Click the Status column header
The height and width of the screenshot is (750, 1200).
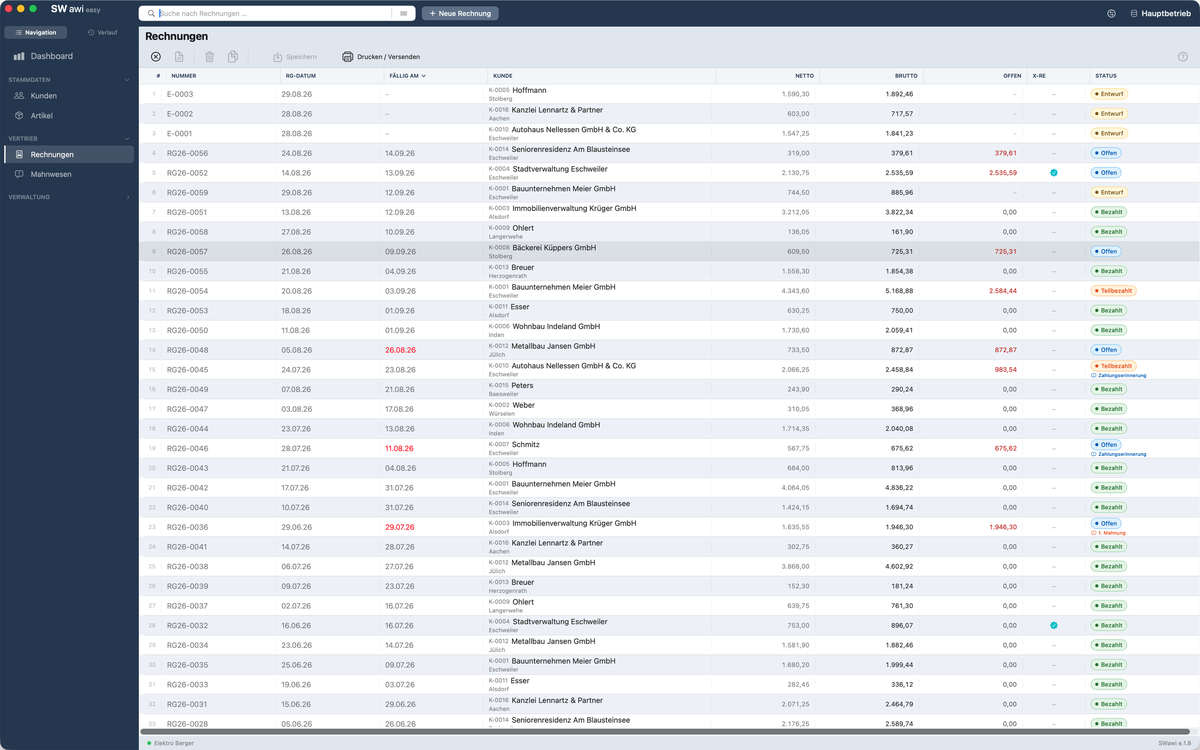1106,76
